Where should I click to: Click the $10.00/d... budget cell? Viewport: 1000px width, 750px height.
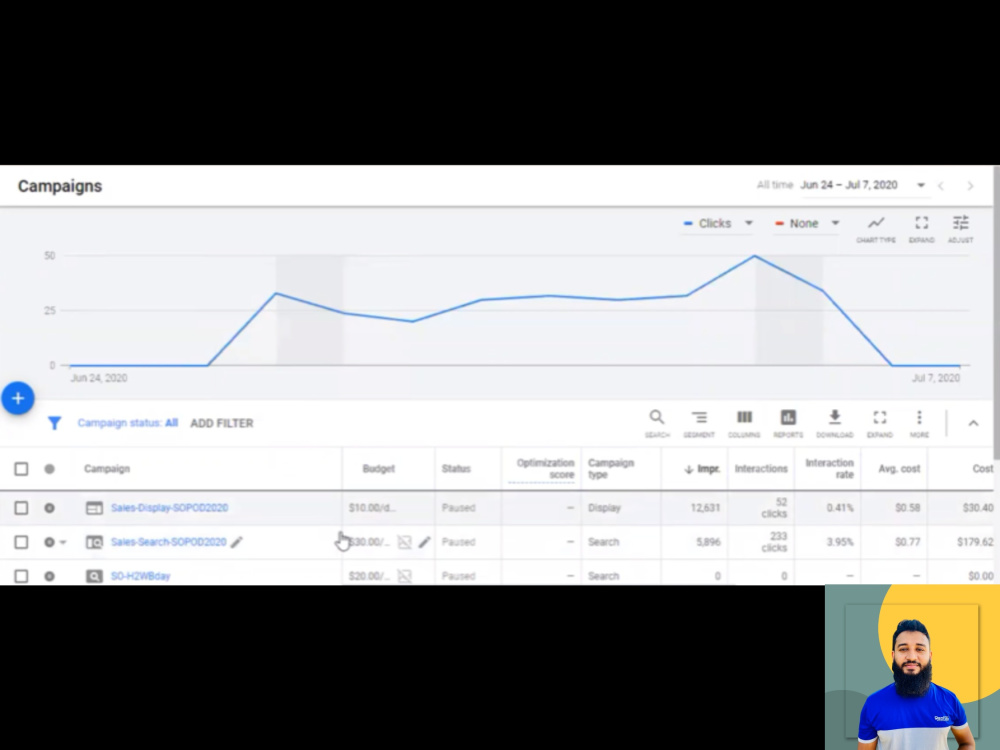372,508
